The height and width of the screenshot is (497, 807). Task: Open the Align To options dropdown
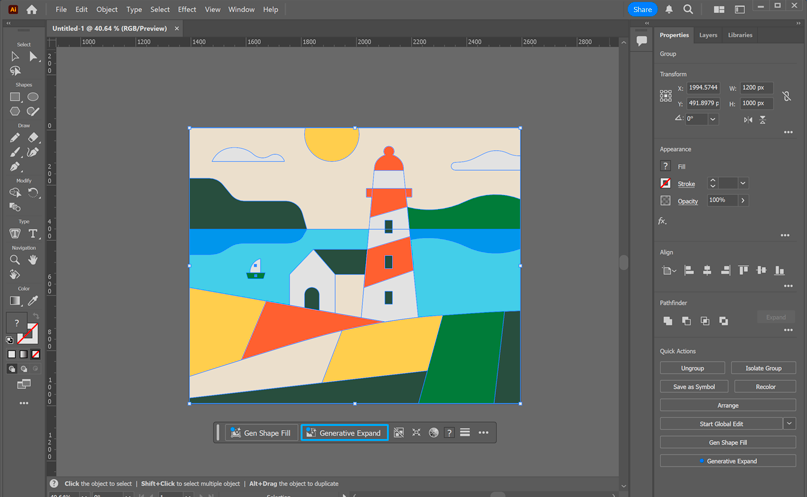[x=669, y=270]
